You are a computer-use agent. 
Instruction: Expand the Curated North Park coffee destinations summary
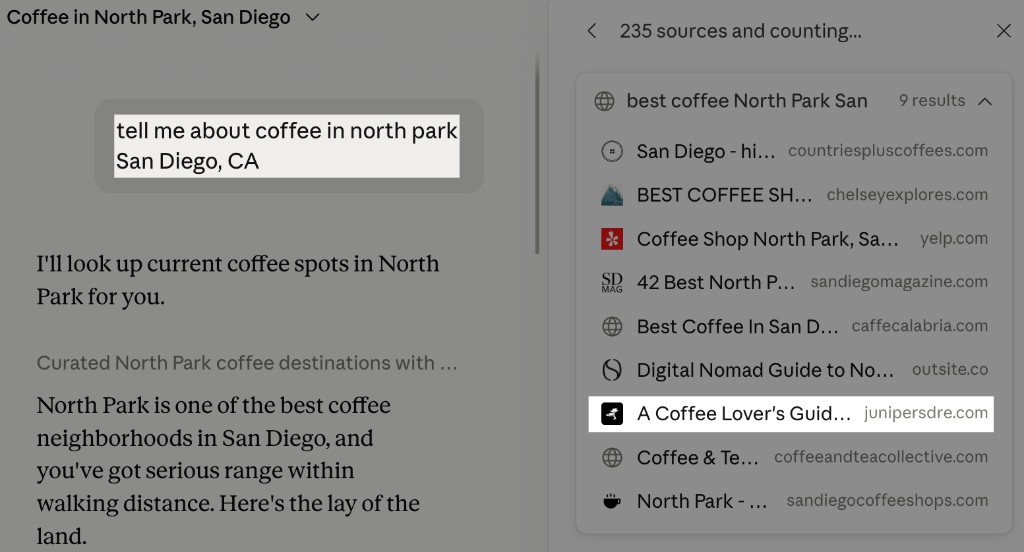pos(247,363)
